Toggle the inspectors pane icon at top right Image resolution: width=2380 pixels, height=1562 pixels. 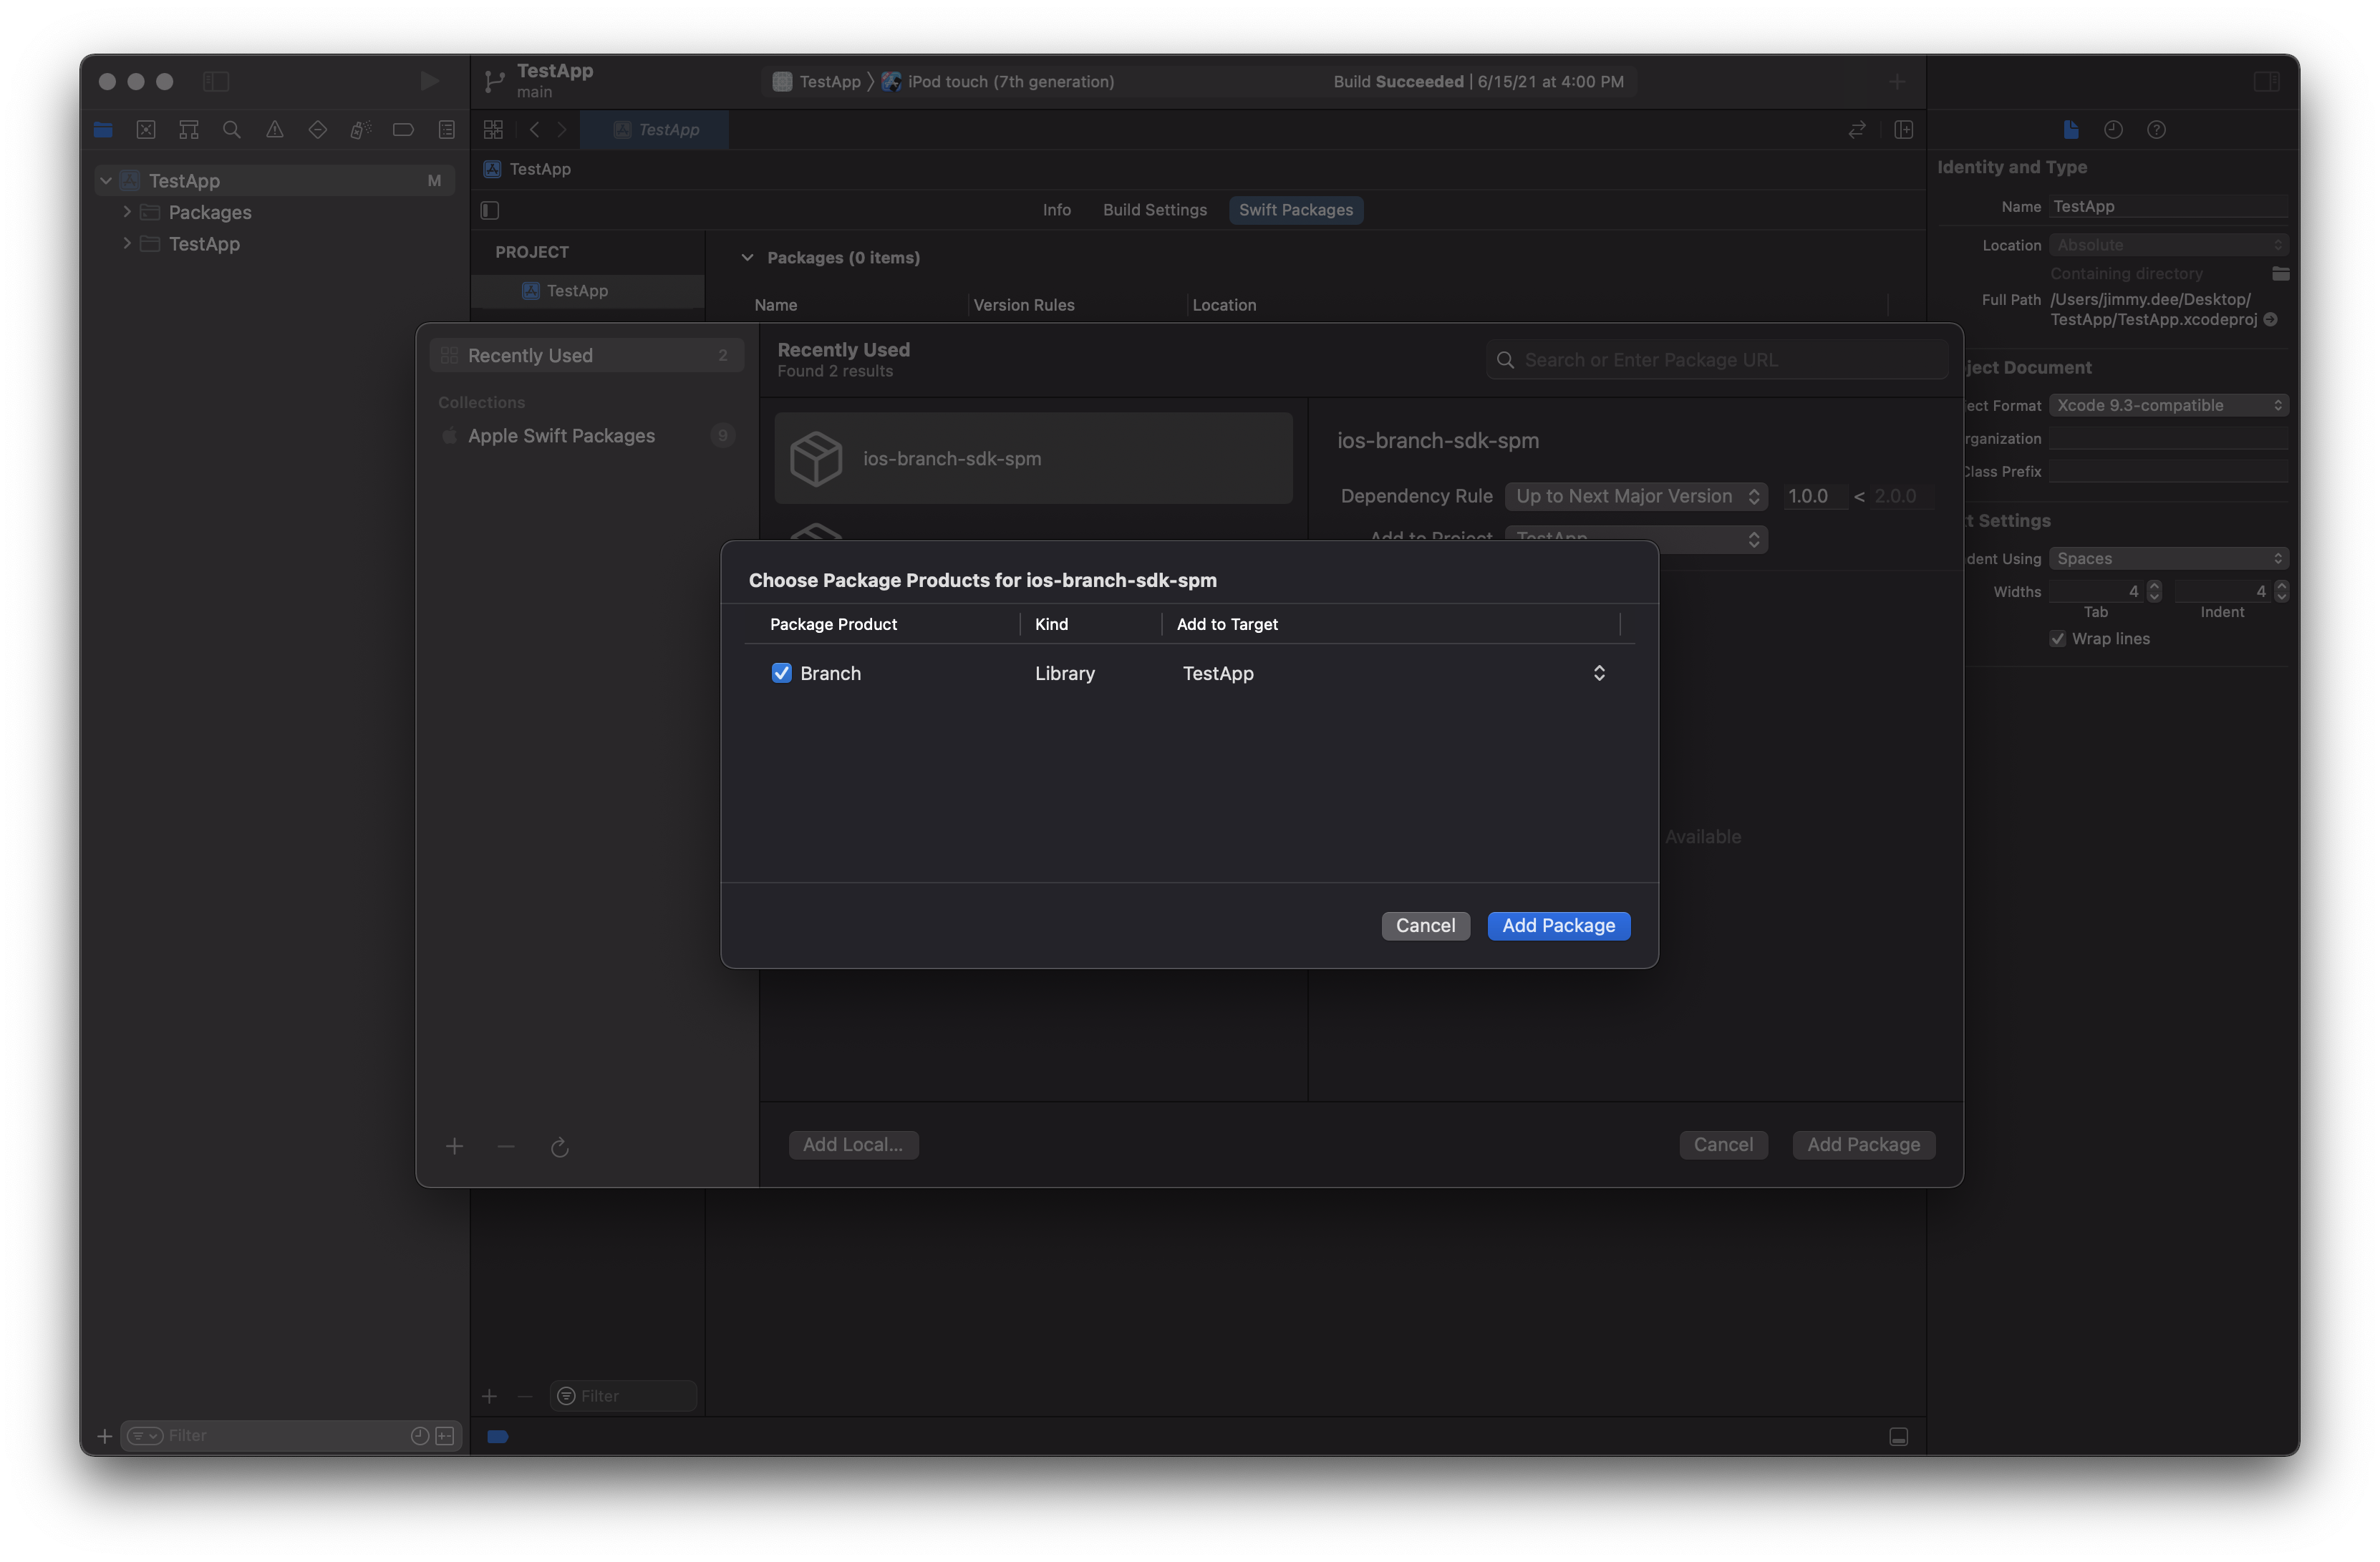pyautogui.click(x=2266, y=81)
